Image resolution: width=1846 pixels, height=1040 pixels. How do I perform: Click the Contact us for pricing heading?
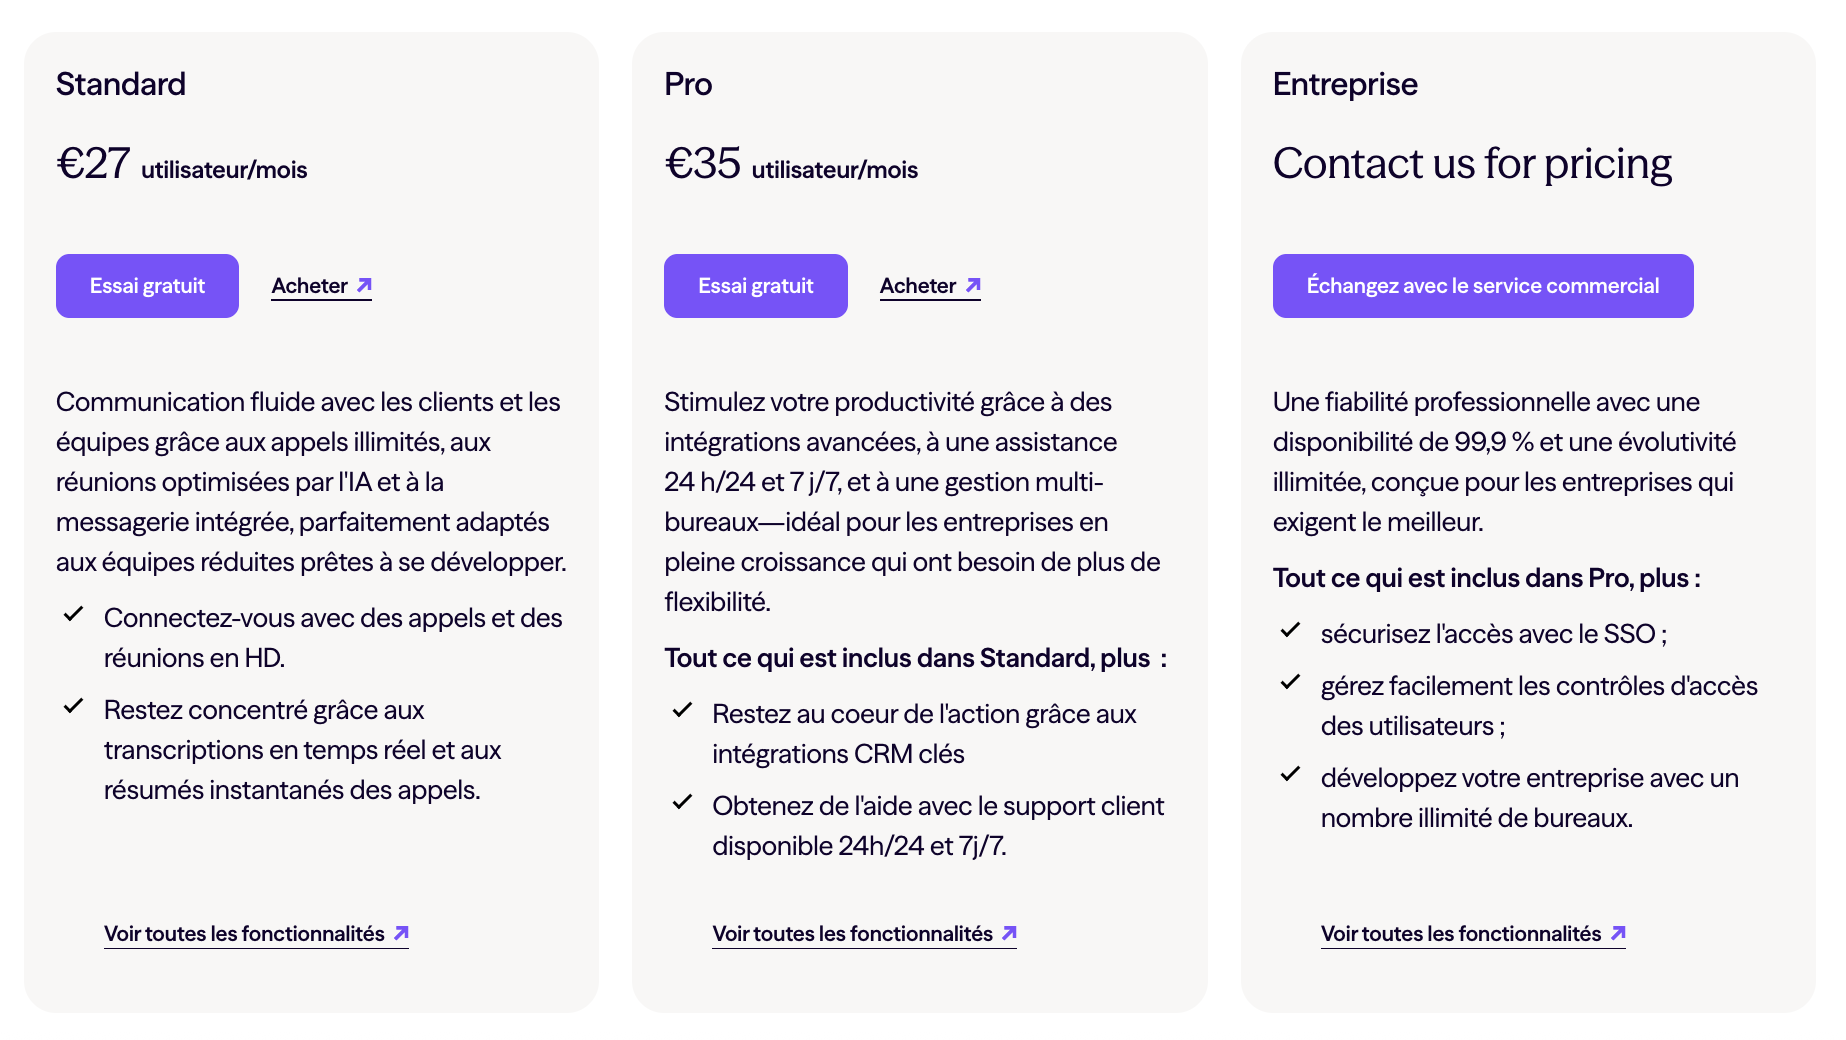1471,164
